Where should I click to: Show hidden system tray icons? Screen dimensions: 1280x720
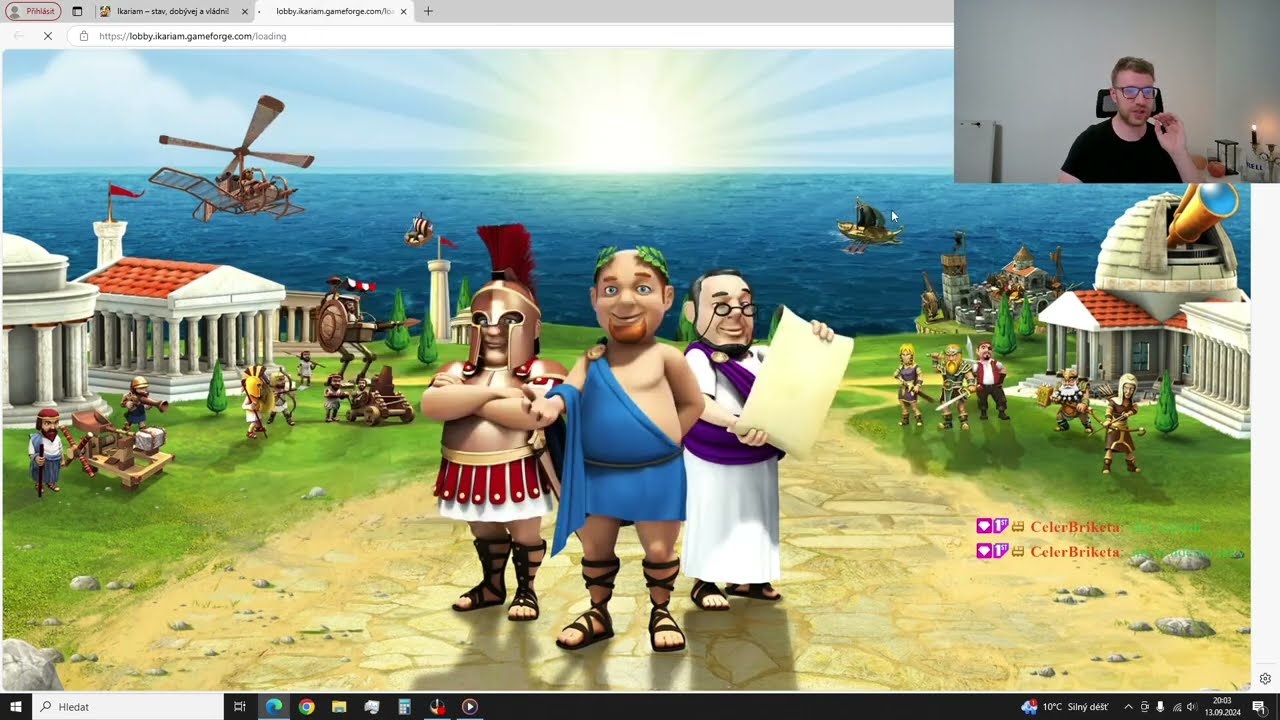1129,707
